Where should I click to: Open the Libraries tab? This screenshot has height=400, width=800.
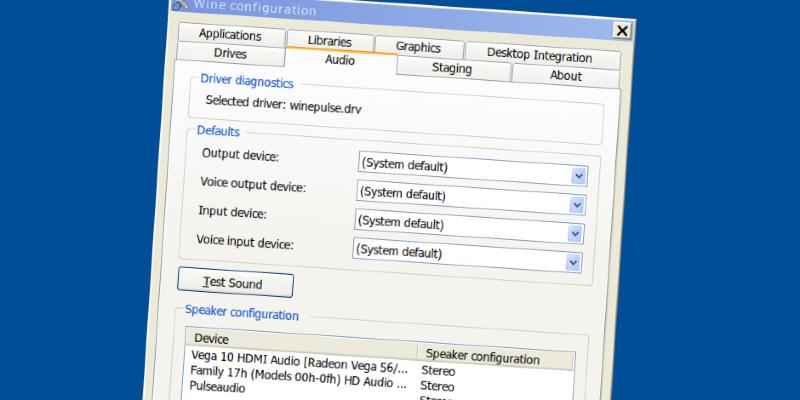329,42
